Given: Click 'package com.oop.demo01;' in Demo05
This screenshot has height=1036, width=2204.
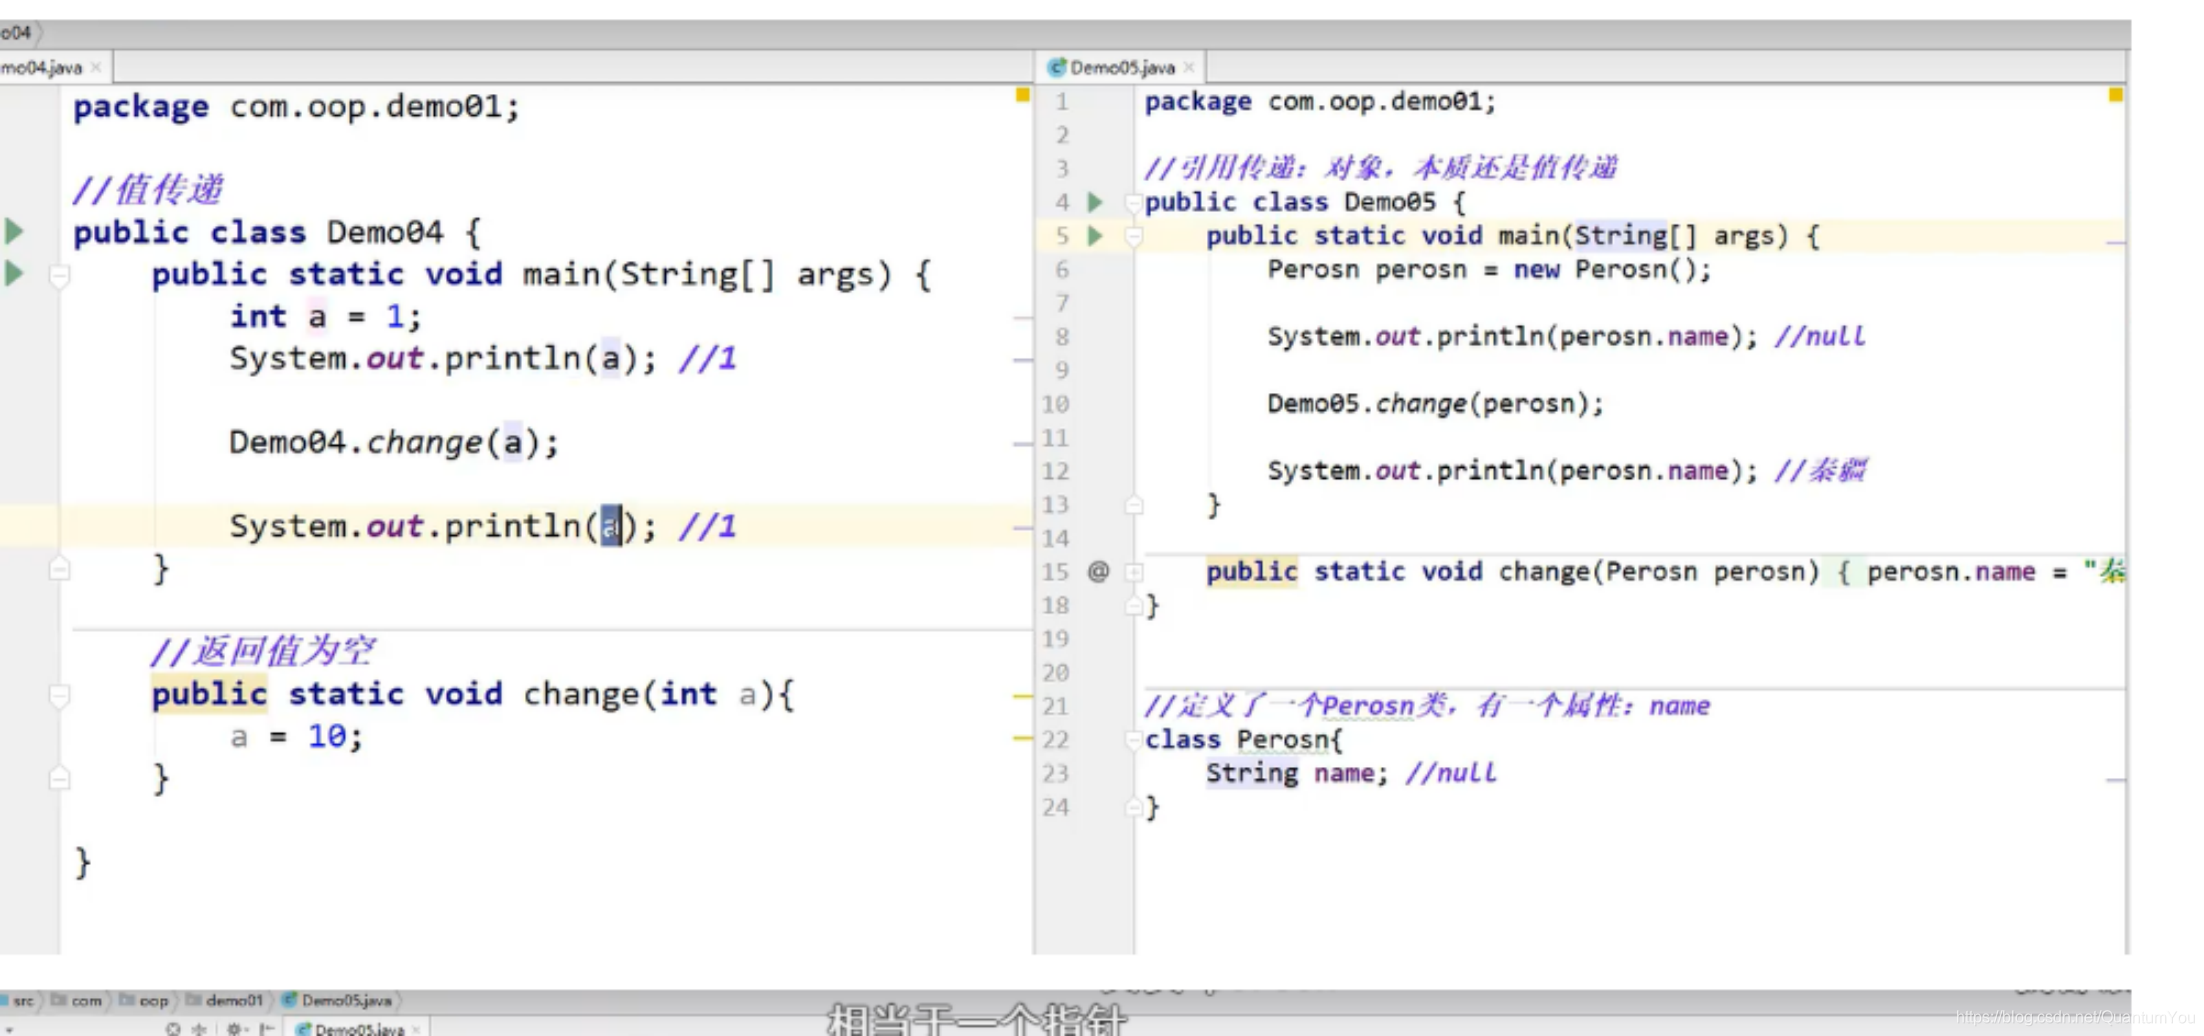Looking at the screenshot, I should tap(1320, 102).
